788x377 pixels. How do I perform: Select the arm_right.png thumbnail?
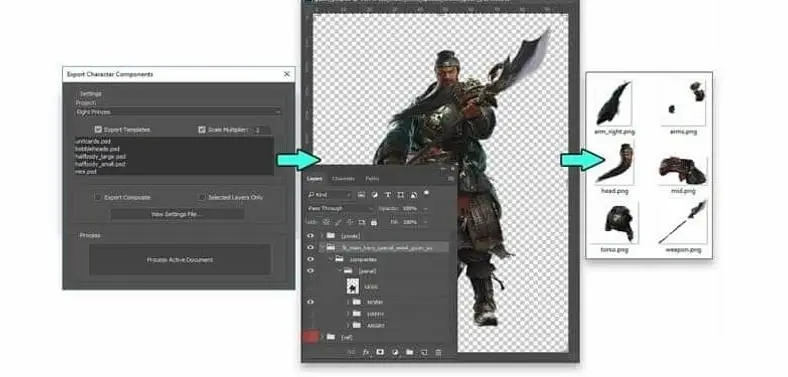coord(613,103)
